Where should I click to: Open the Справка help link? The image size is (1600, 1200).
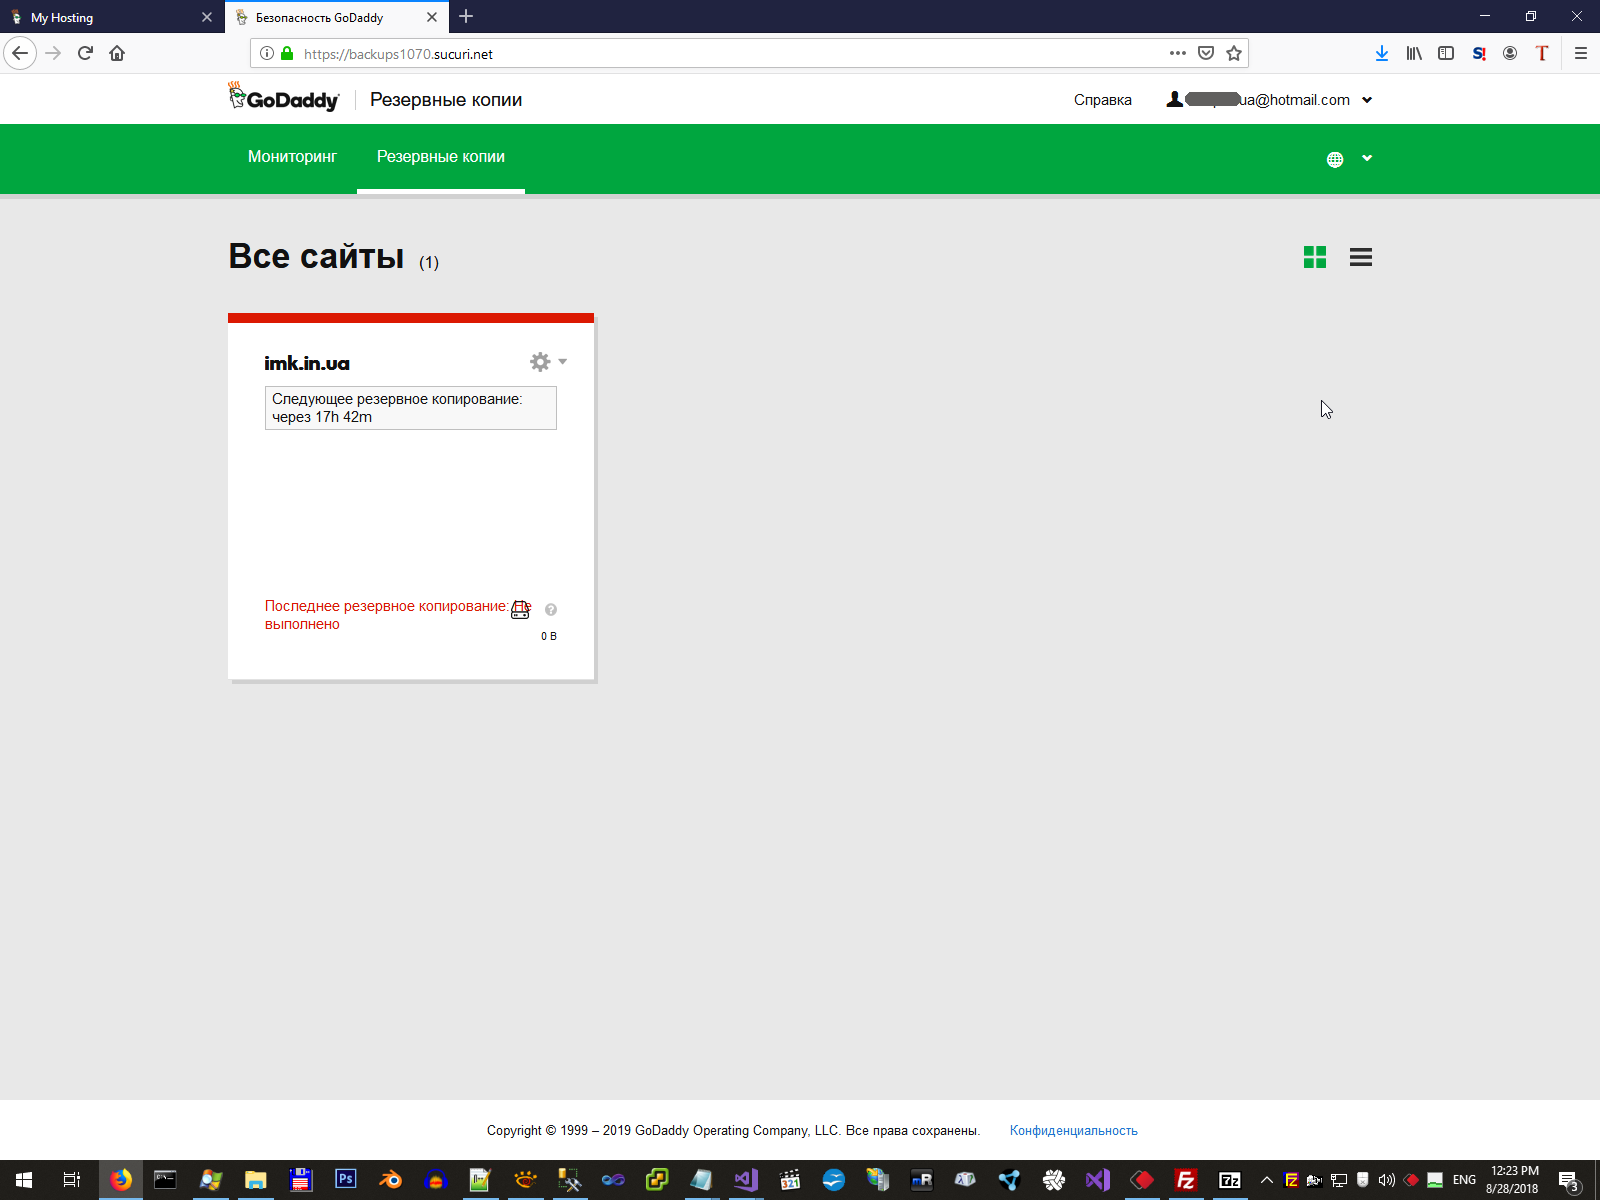[x=1103, y=100]
